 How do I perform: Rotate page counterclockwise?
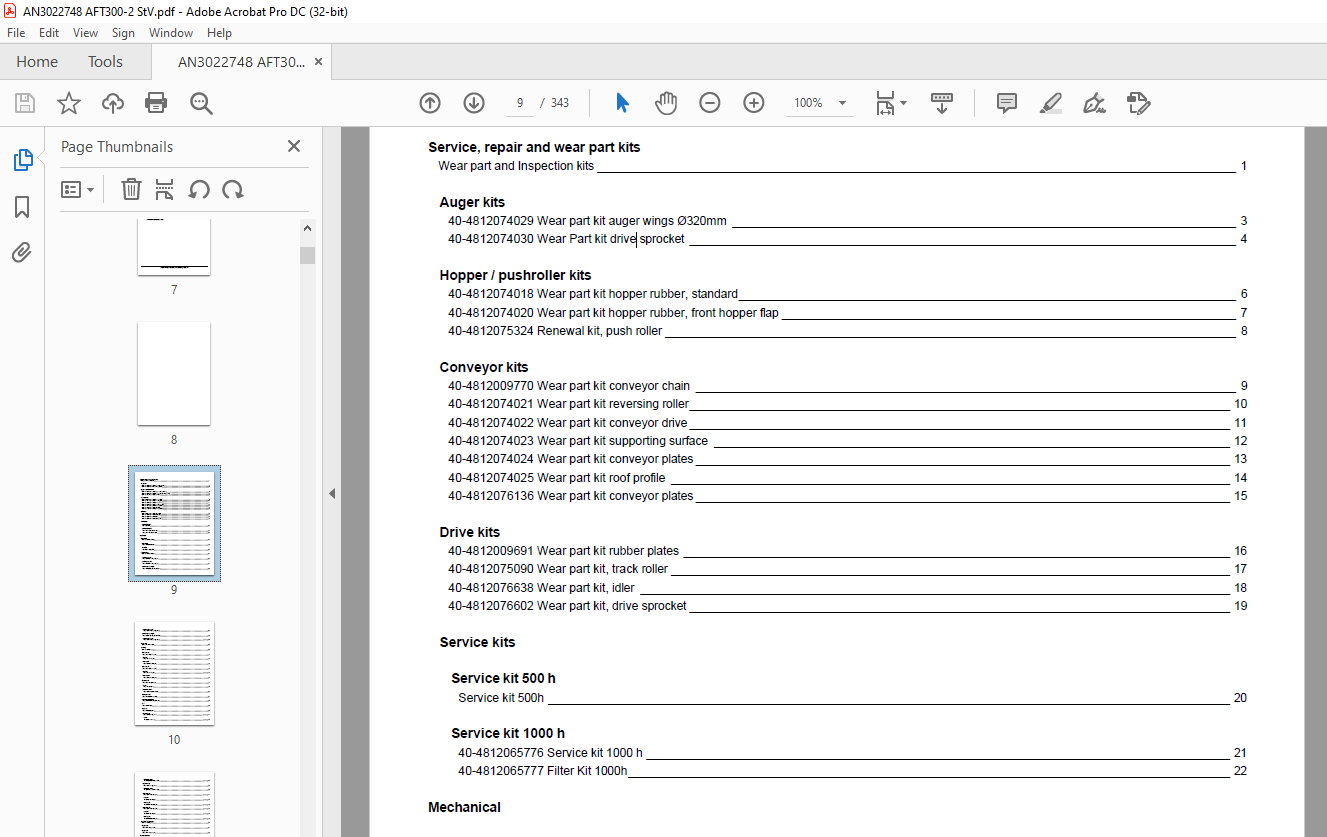[199, 190]
